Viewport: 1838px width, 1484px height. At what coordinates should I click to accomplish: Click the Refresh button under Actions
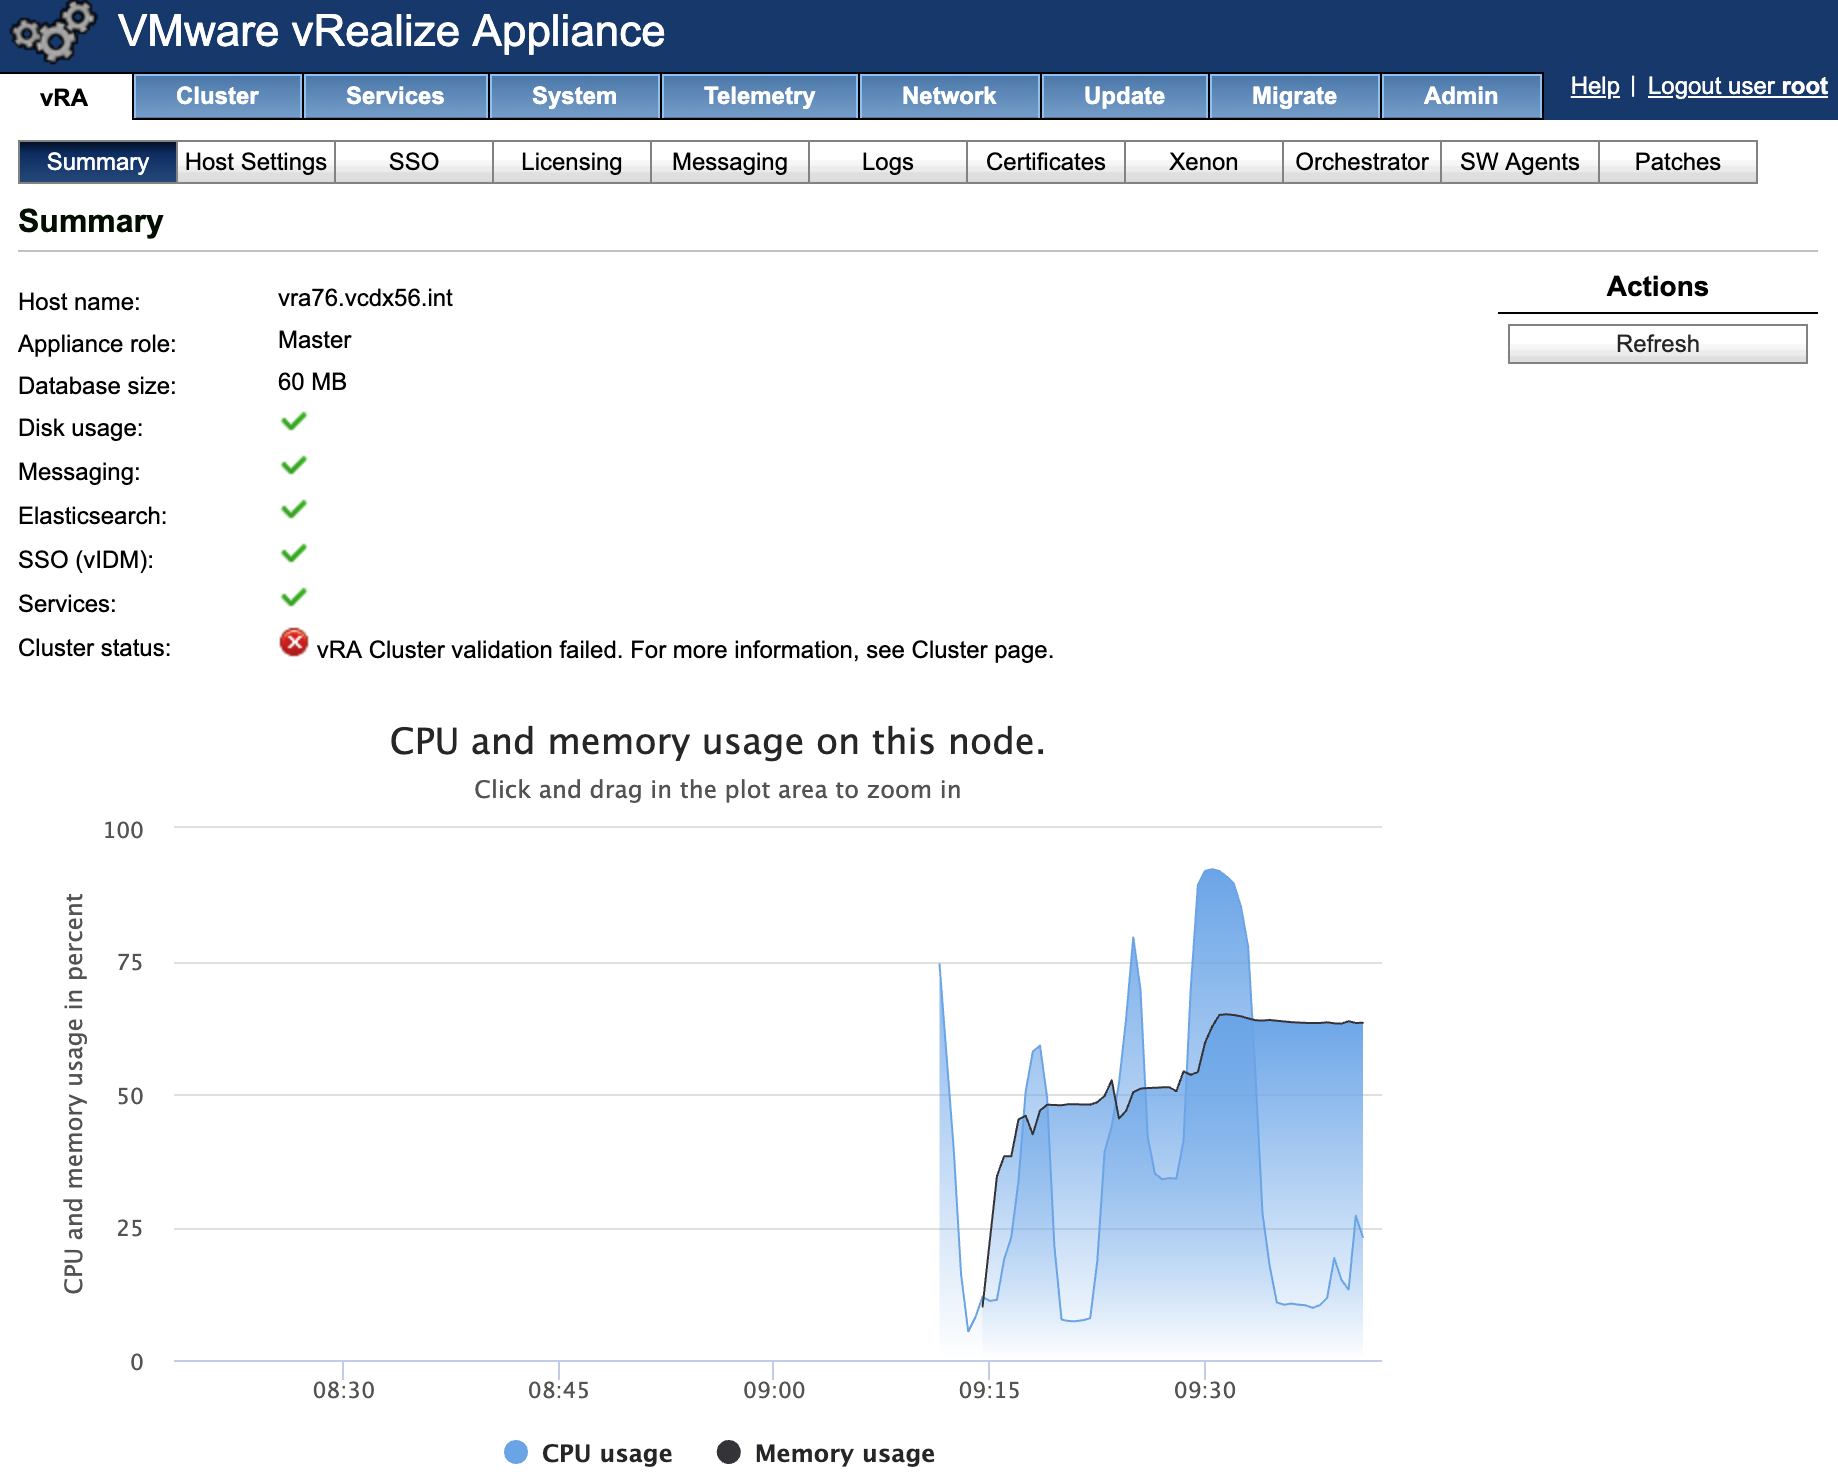[x=1657, y=344]
